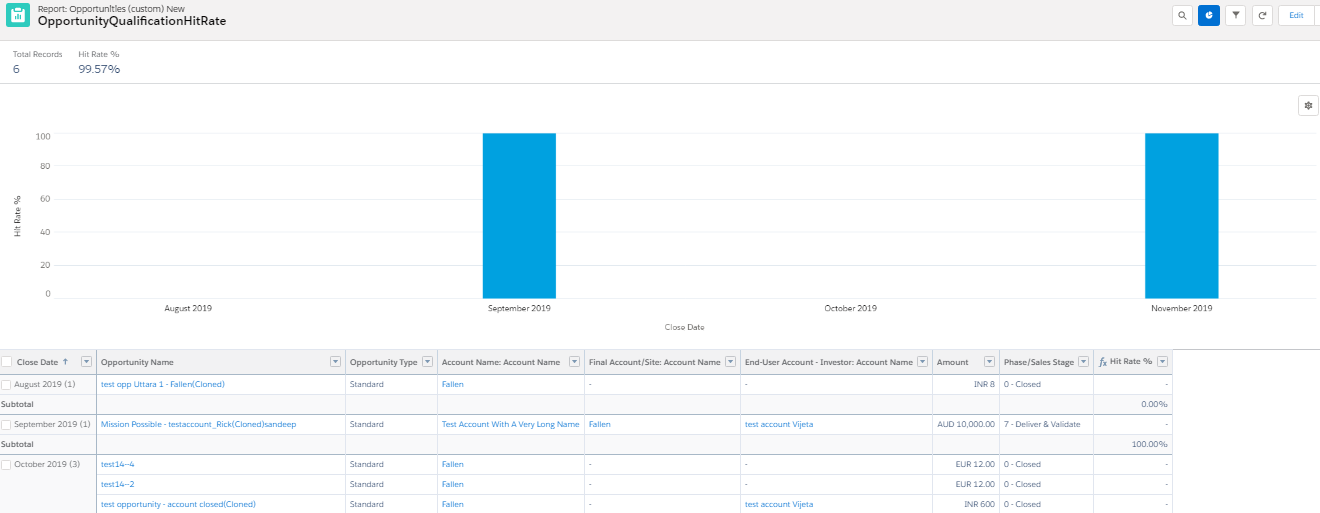Open the Opportunity Name column dropdown
This screenshot has height=513, width=1320.
pyautogui.click(x=336, y=362)
